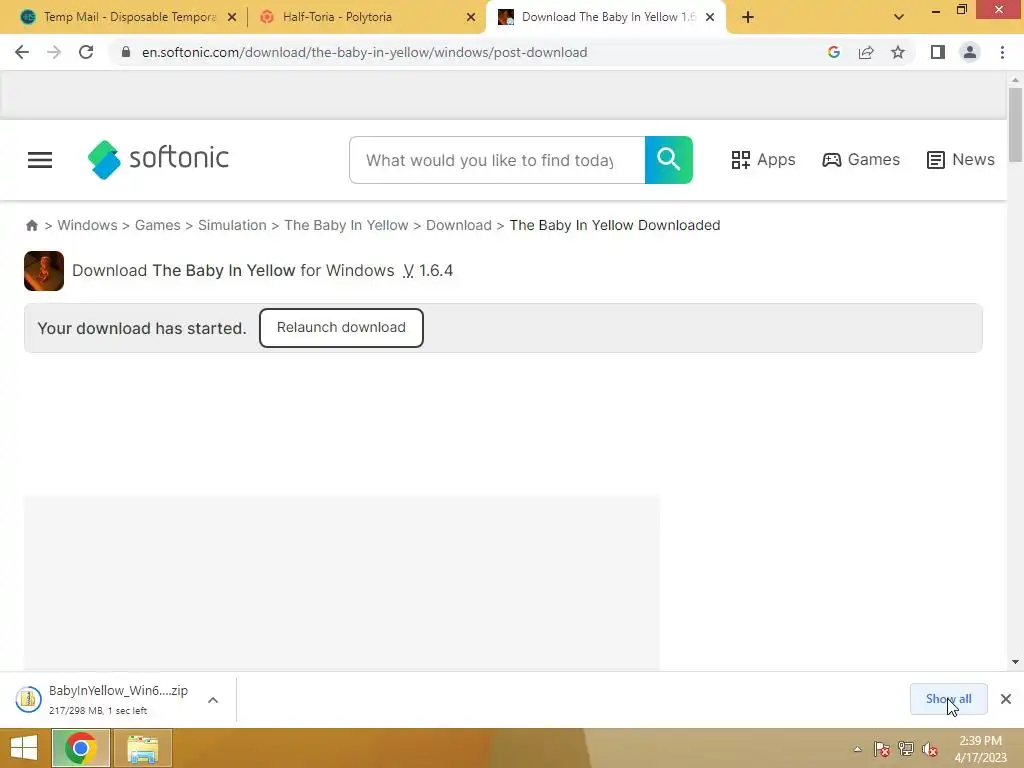Follow The Baby In Yellow breadcrumb link
This screenshot has width=1024, height=768.
point(346,225)
